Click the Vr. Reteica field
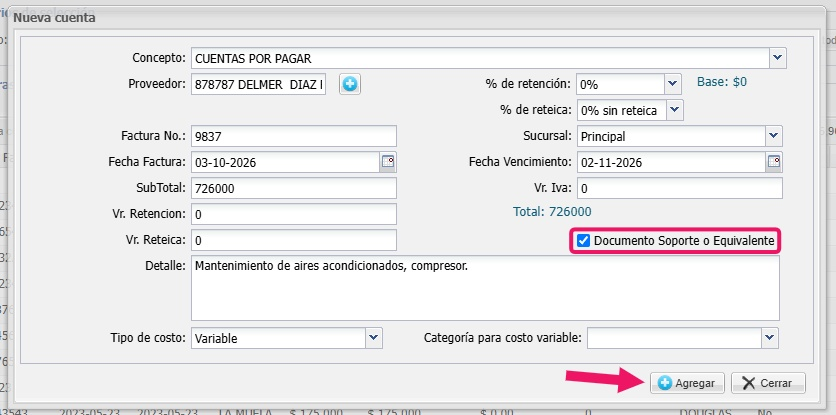 click(x=294, y=240)
